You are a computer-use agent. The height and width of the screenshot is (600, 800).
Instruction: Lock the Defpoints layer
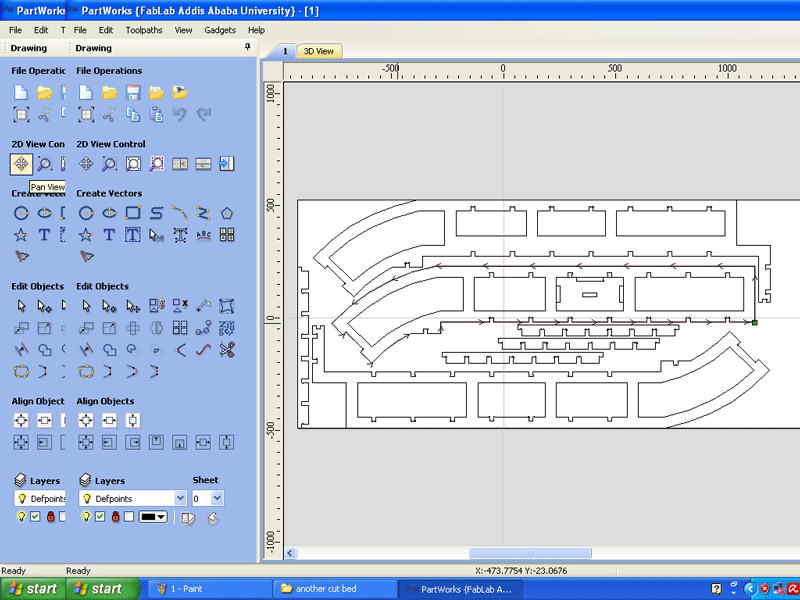coord(115,516)
